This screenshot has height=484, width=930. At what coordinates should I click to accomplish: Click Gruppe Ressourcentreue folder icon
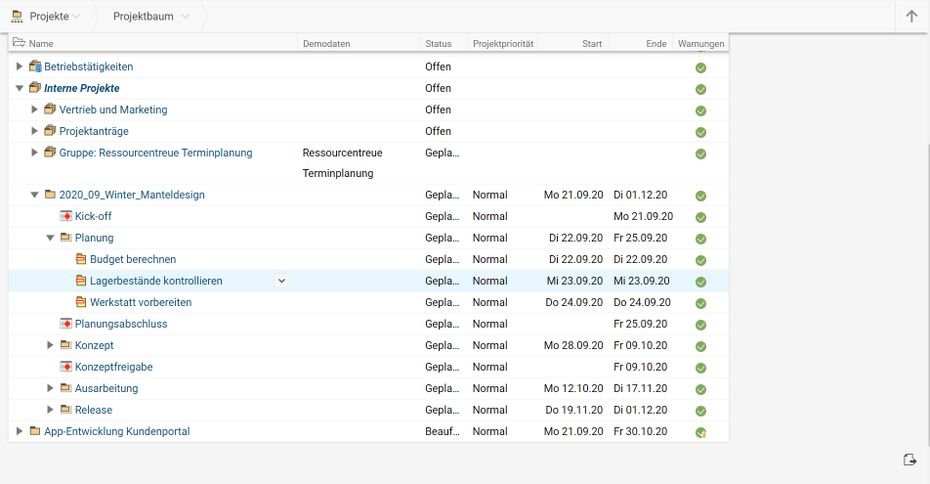coord(50,152)
